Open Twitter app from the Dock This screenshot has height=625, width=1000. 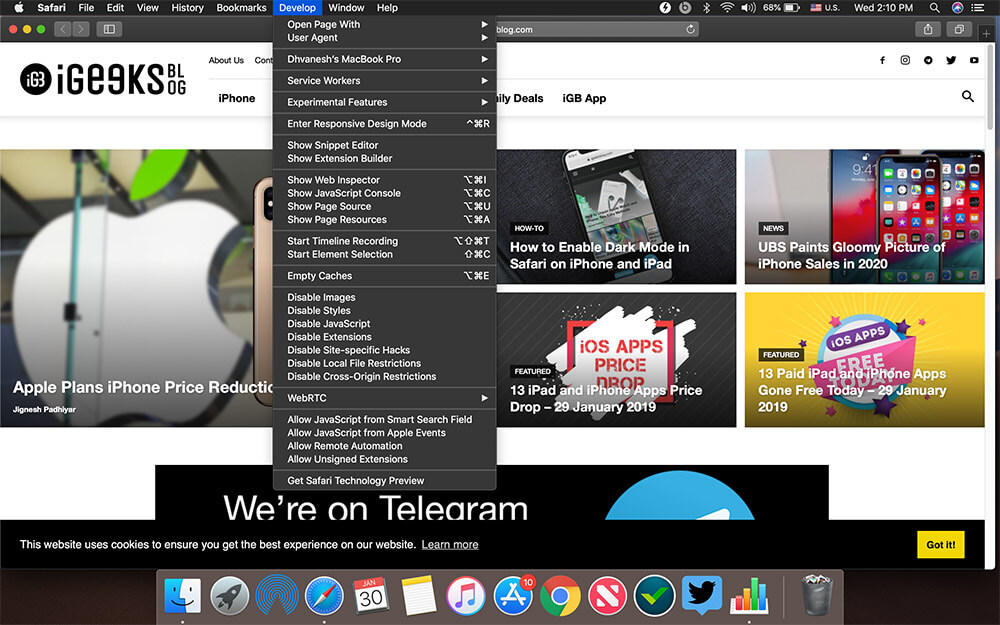[x=702, y=594]
